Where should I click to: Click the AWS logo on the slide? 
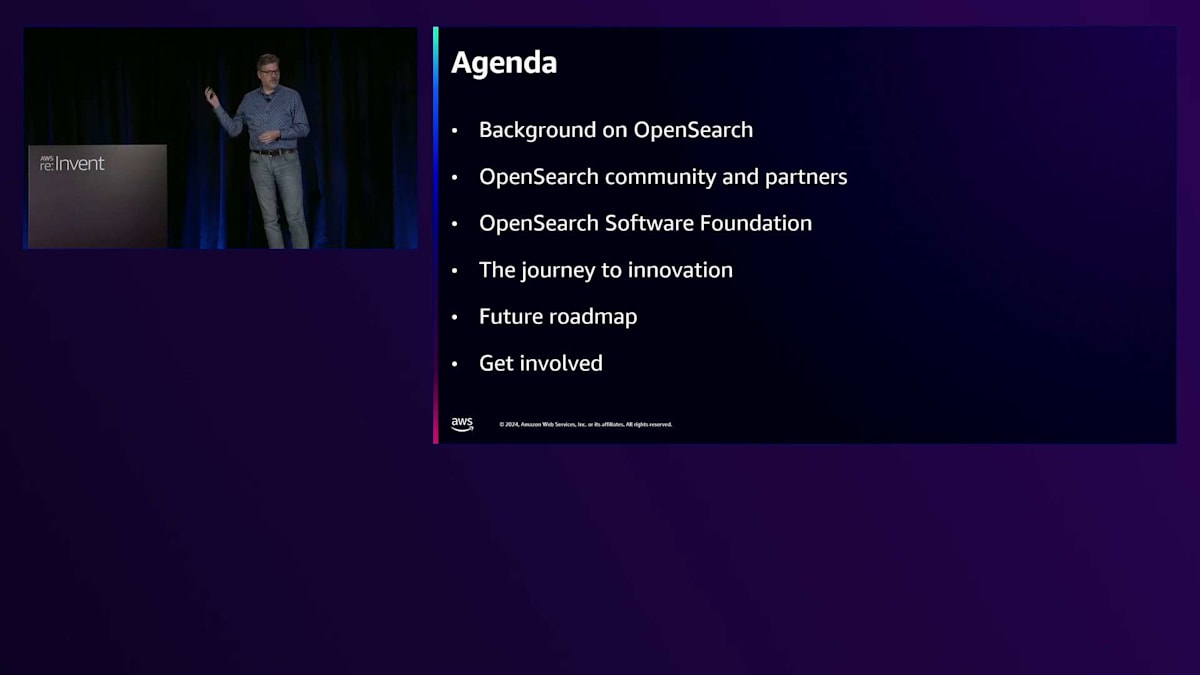(x=462, y=424)
